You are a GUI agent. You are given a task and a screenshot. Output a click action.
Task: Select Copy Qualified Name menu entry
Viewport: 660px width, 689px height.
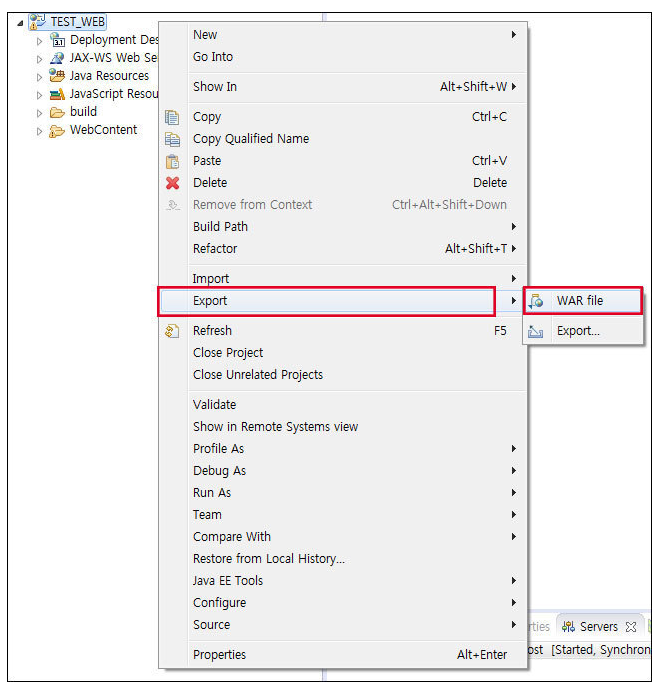[x=343, y=139]
